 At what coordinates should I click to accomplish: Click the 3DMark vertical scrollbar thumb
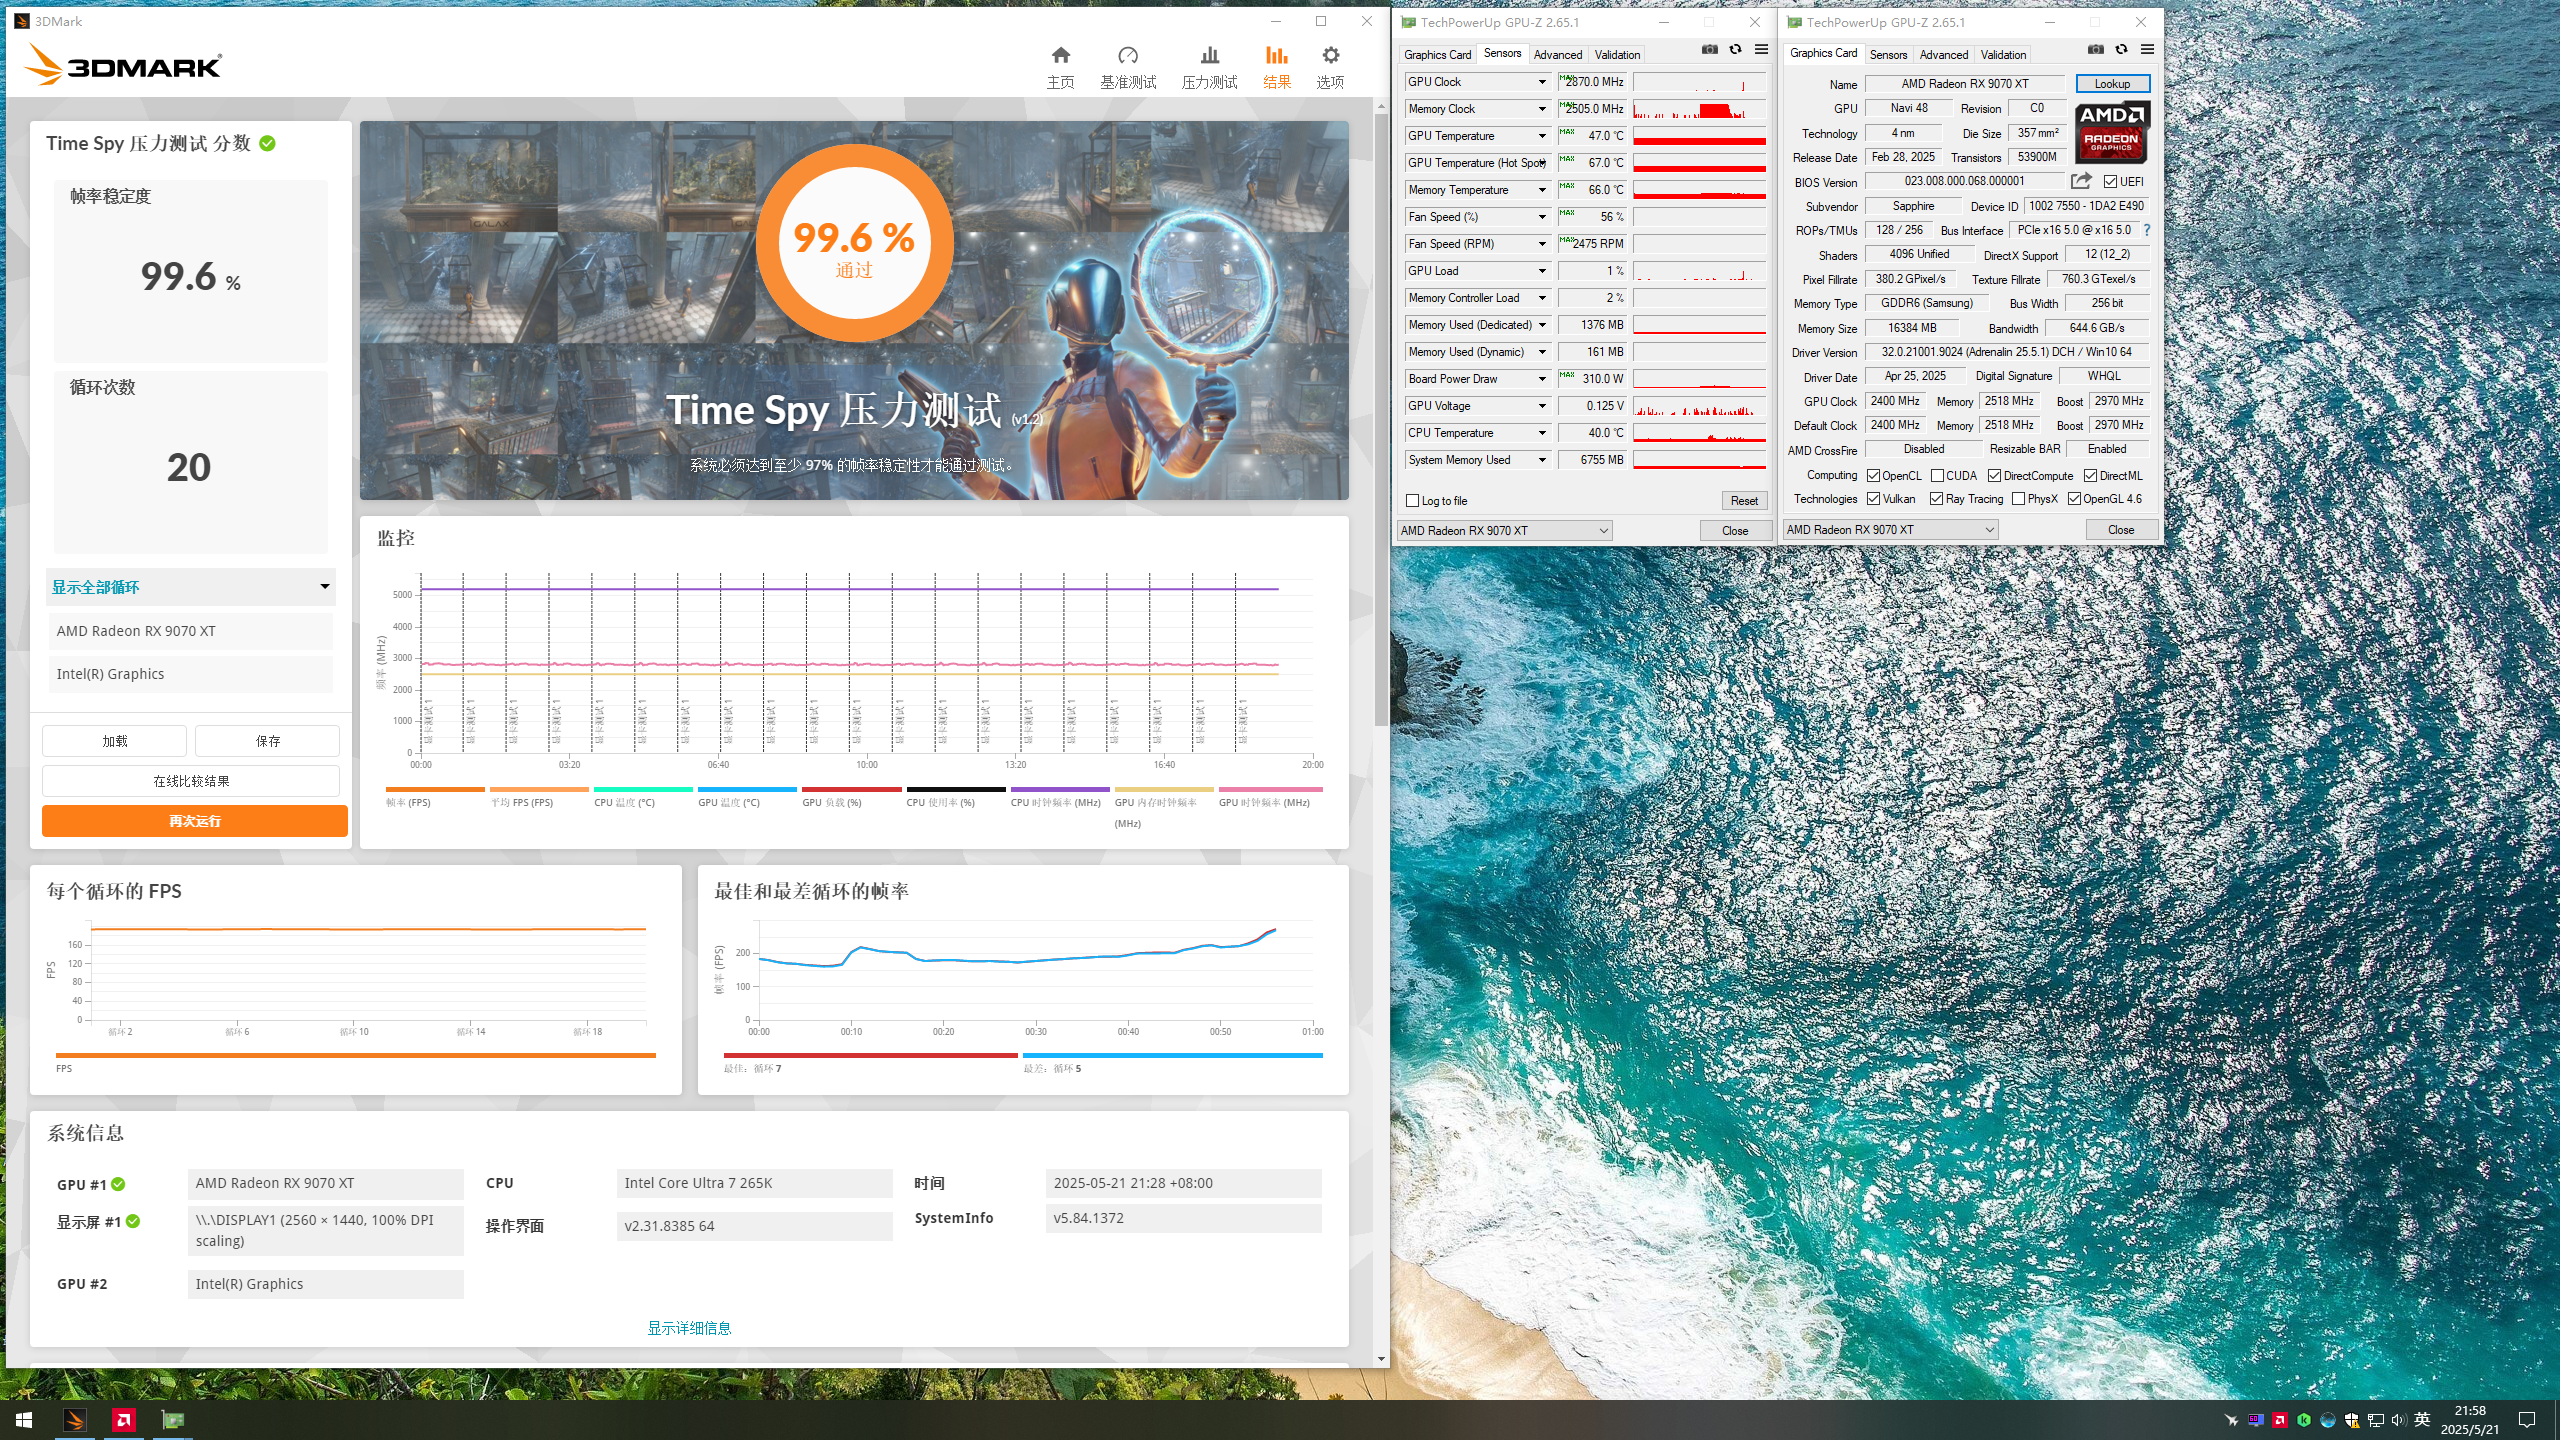click(1381, 420)
